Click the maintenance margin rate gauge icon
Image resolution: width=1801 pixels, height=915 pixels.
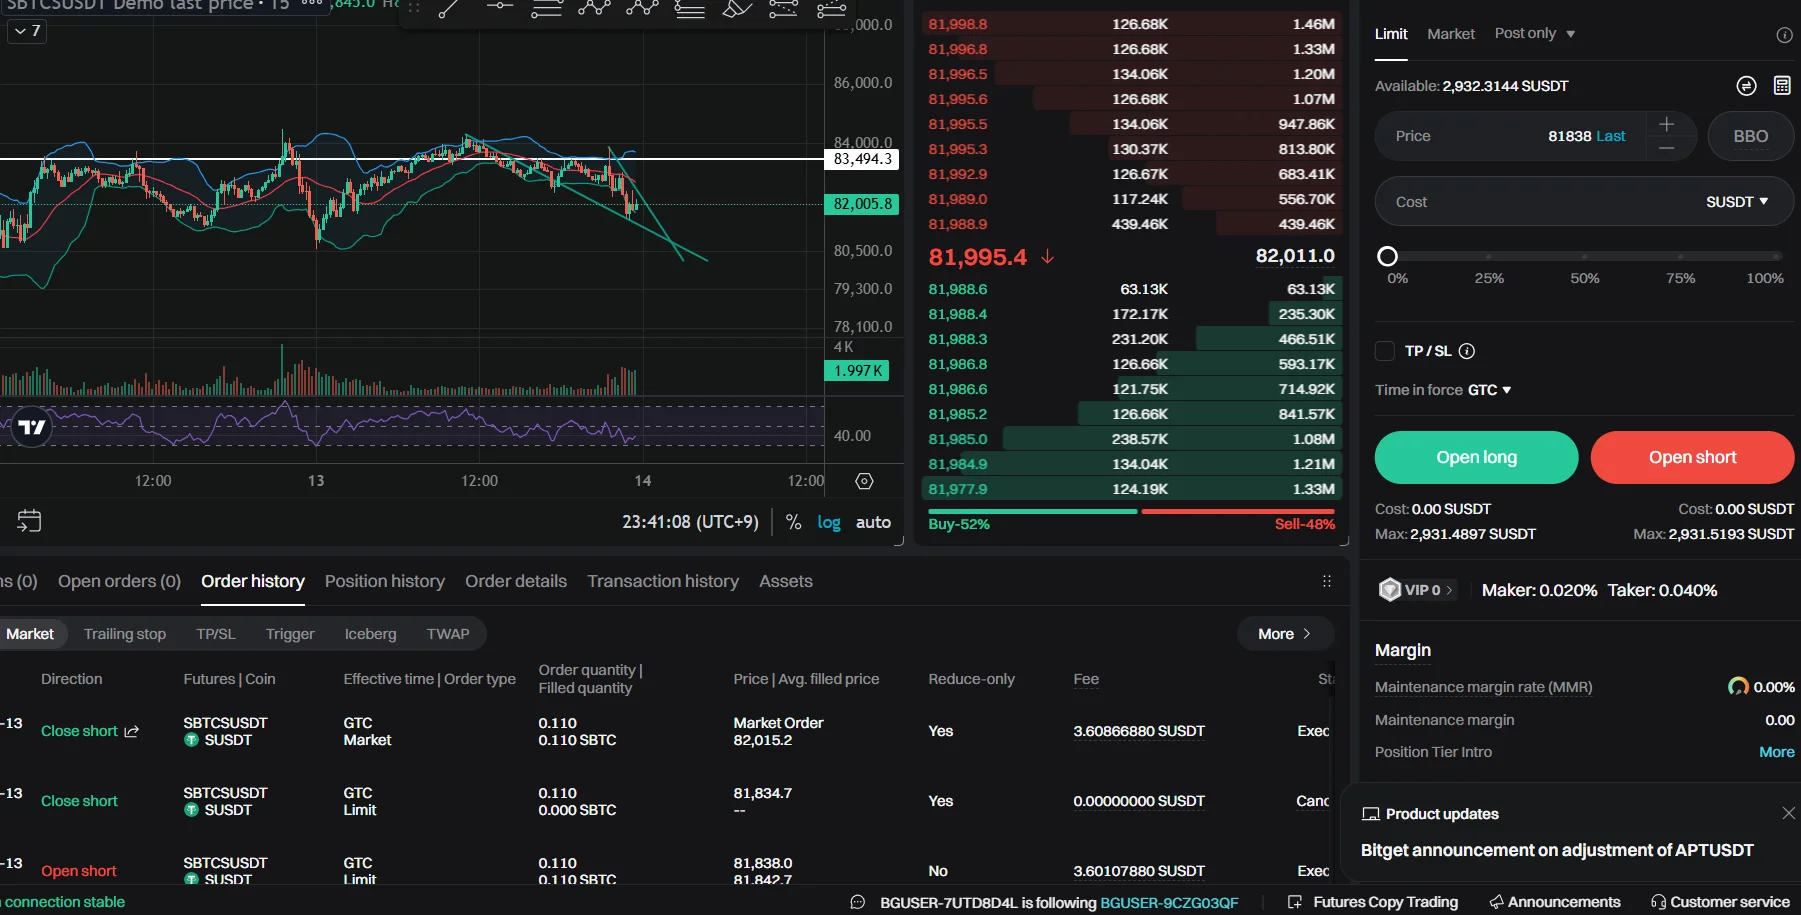[x=1738, y=686]
